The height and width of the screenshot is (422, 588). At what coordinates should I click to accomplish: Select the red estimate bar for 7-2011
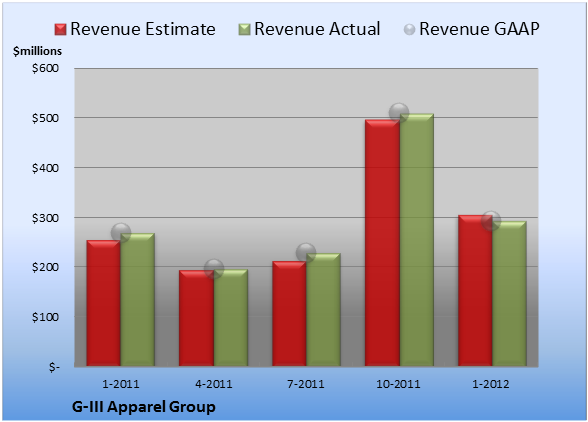[x=289, y=314]
